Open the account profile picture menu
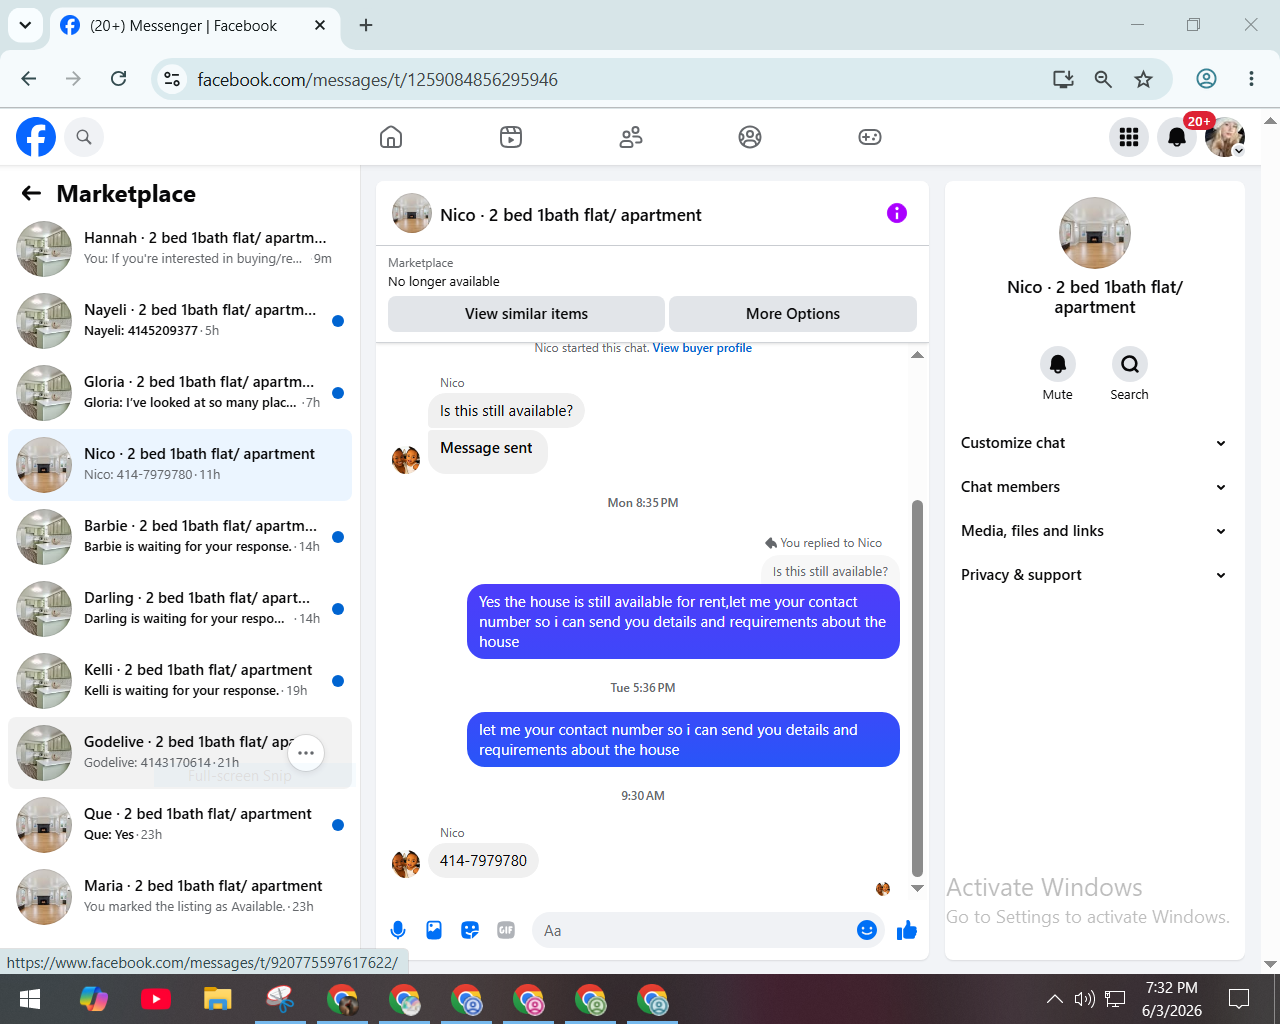This screenshot has height=1024, width=1280. pyautogui.click(x=1225, y=137)
